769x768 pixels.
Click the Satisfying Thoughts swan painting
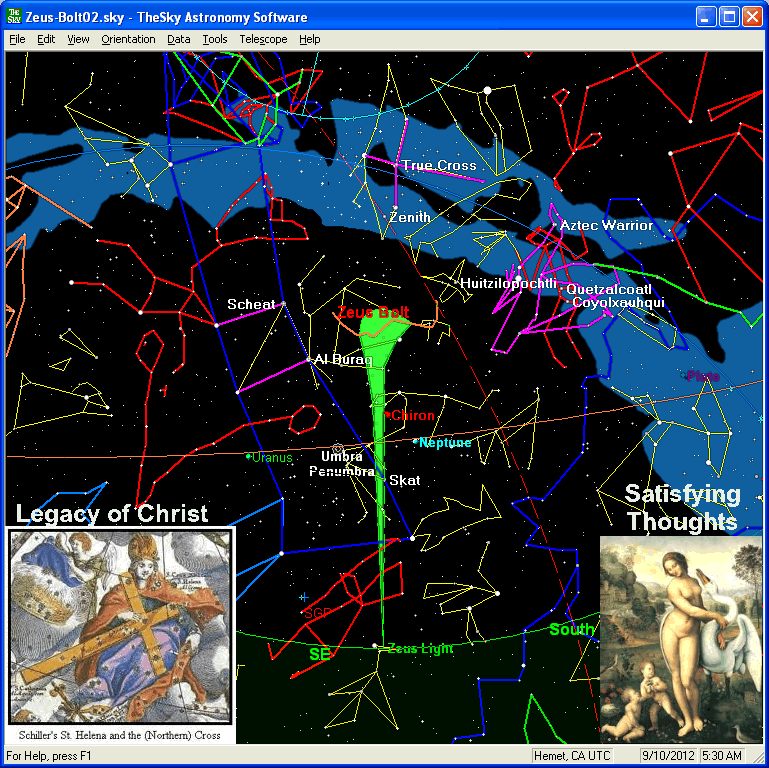tap(680, 640)
